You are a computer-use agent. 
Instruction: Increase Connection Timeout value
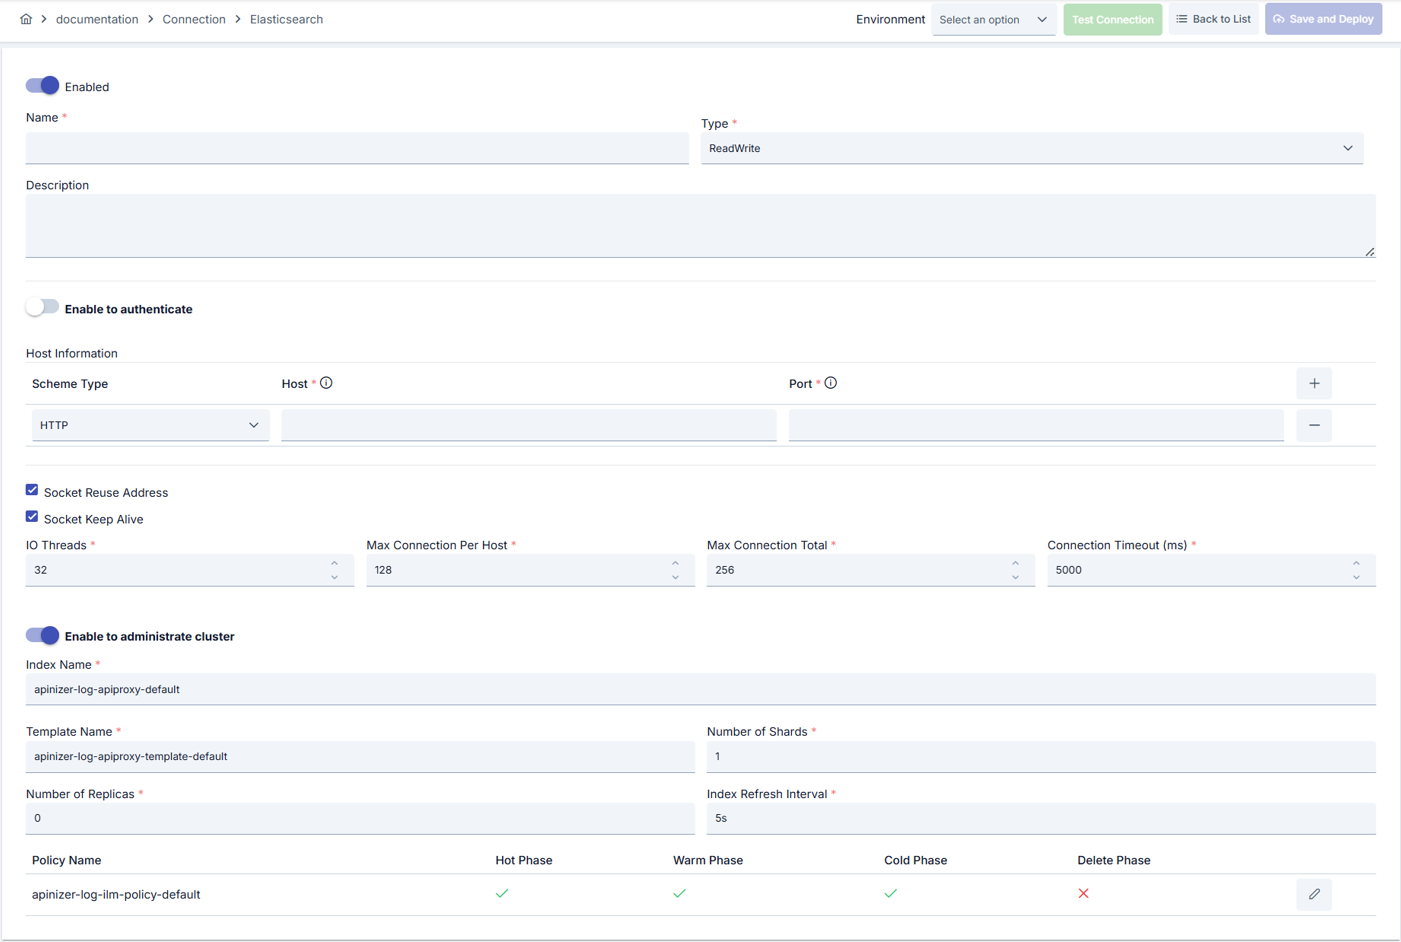1356,563
